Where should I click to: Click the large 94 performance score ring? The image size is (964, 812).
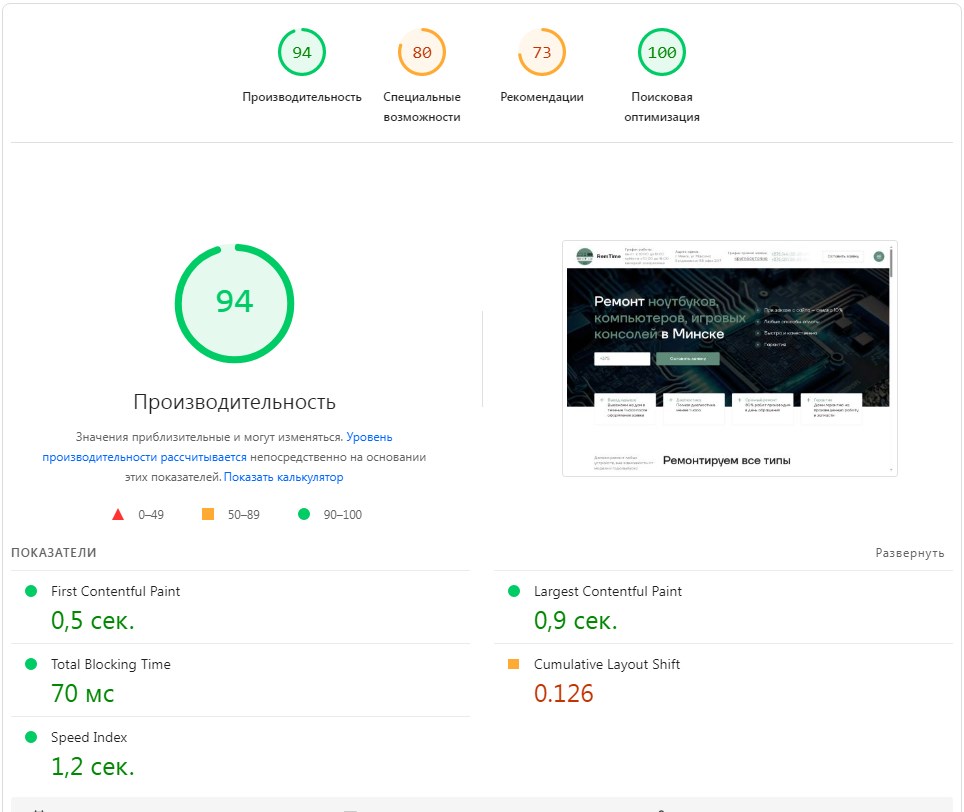pos(233,303)
